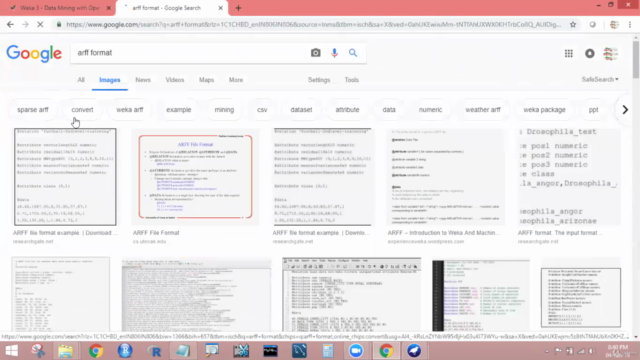The width and height of the screenshot is (640, 360).
Task: Open a new browser tab with plus
Action: pos(238,8)
